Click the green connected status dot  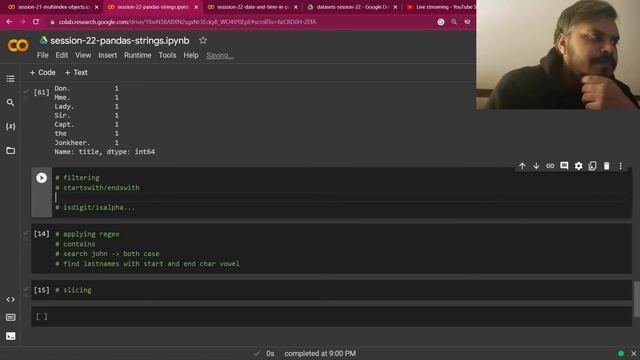pyautogui.click(x=621, y=353)
